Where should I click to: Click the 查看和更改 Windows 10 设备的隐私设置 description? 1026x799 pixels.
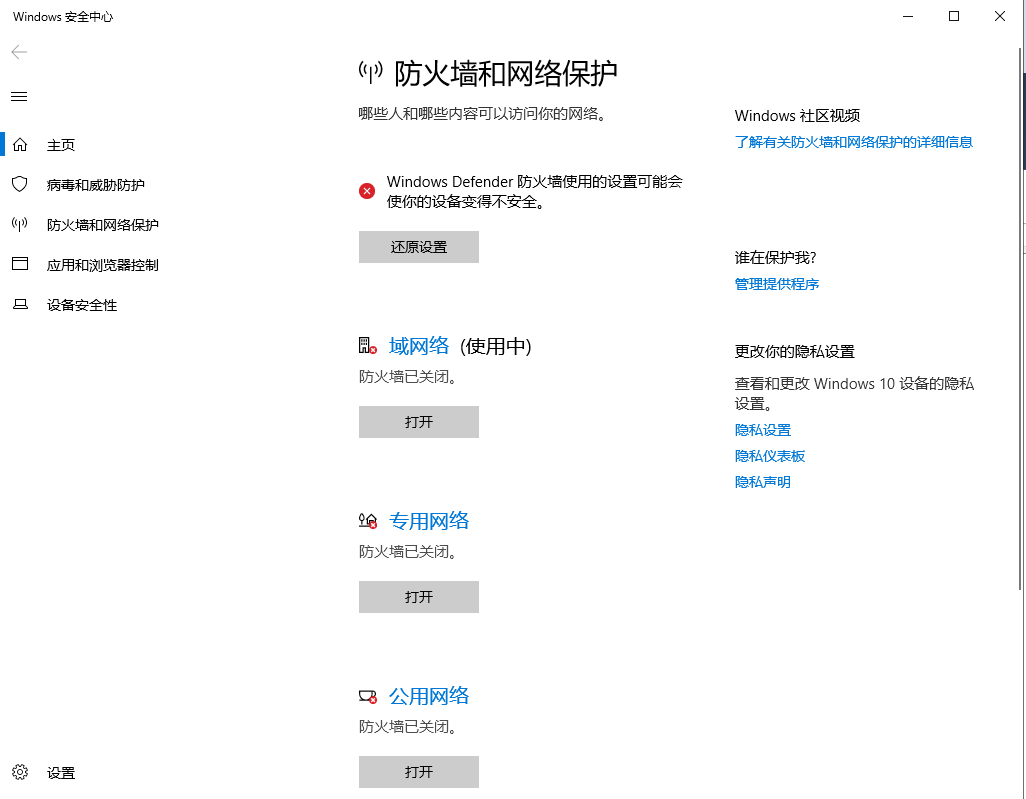tap(855, 393)
